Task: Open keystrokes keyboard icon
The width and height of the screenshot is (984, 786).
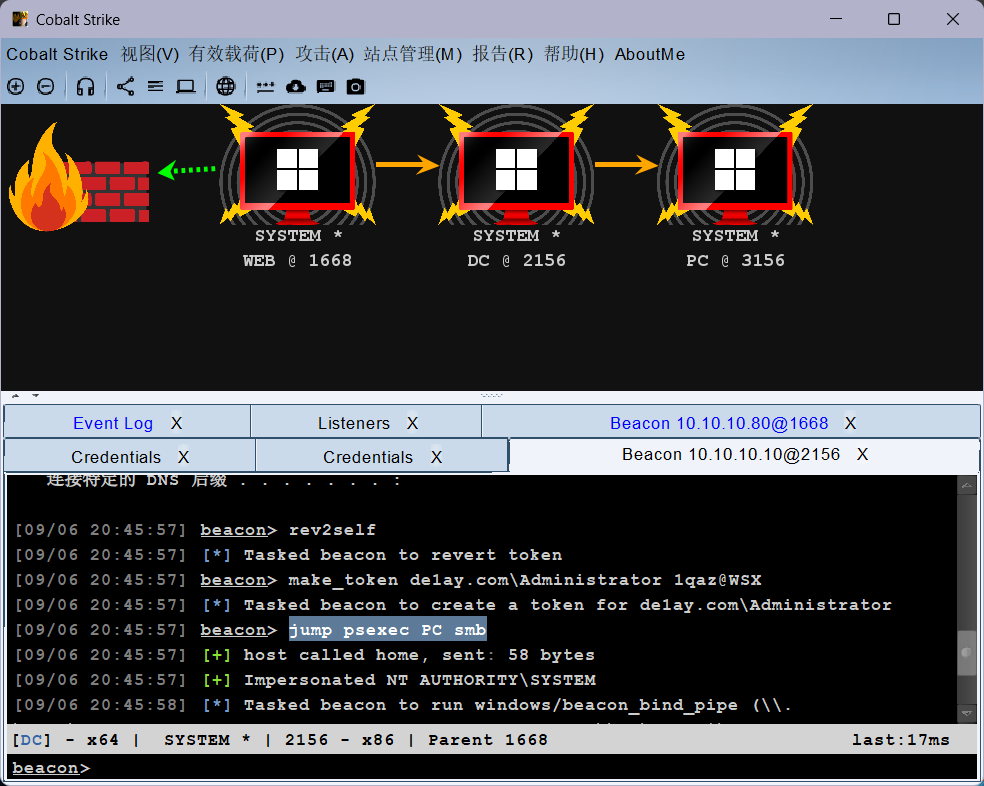Action: 326,87
